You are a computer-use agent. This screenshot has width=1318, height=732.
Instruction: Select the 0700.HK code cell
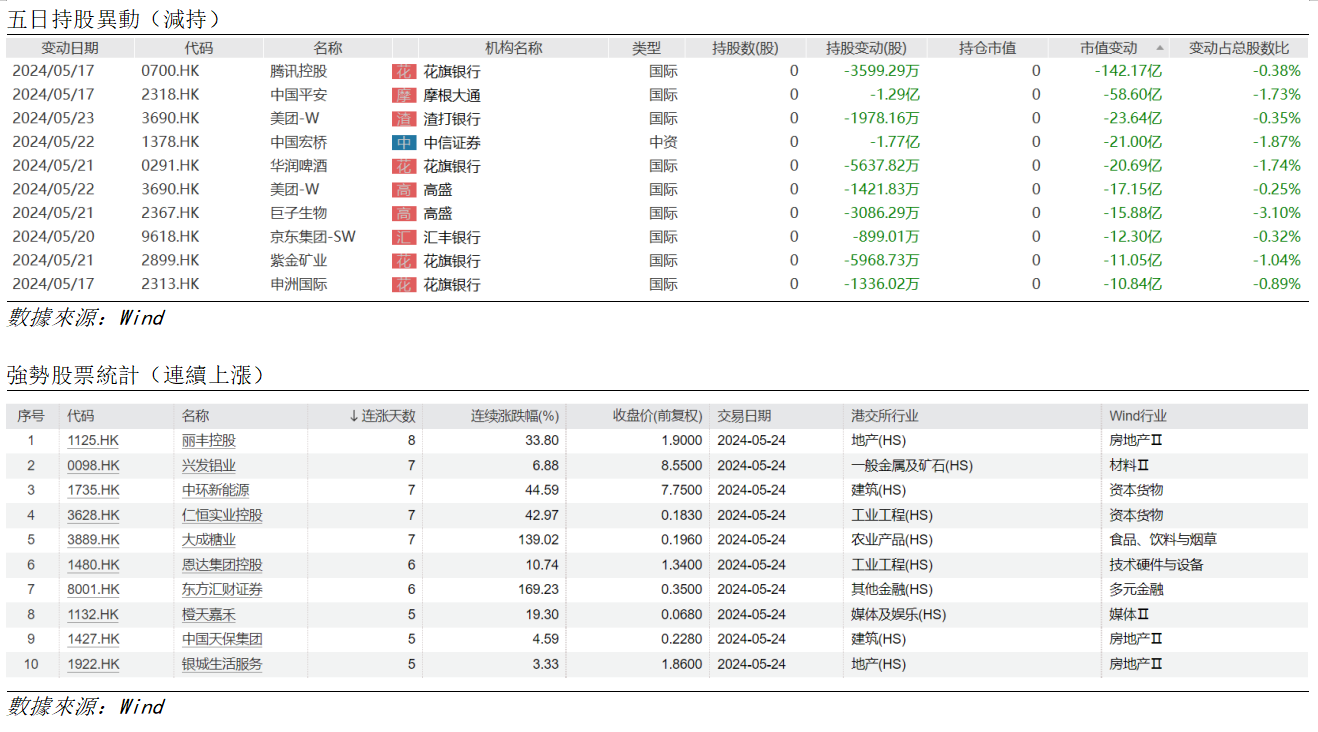point(170,71)
